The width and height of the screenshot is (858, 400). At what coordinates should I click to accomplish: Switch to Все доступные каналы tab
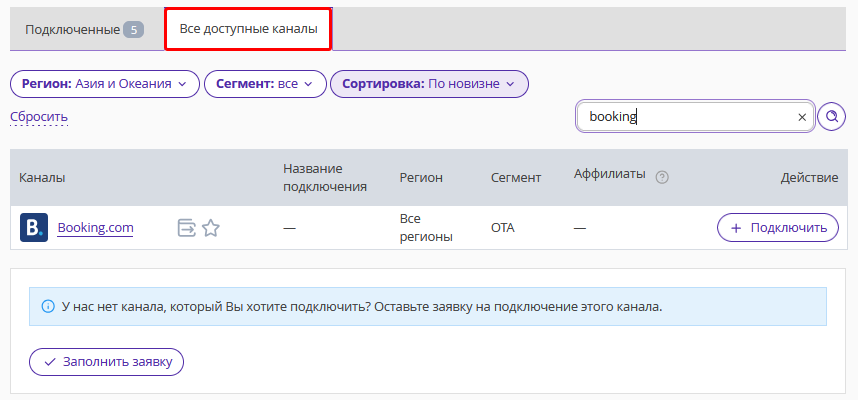248,30
